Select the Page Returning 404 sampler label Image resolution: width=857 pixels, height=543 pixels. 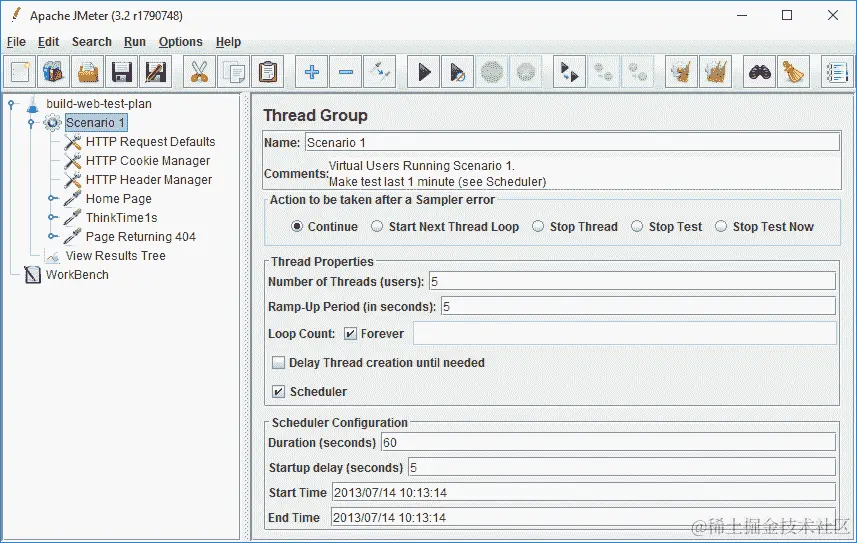pyautogui.click(x=140, y=237)
